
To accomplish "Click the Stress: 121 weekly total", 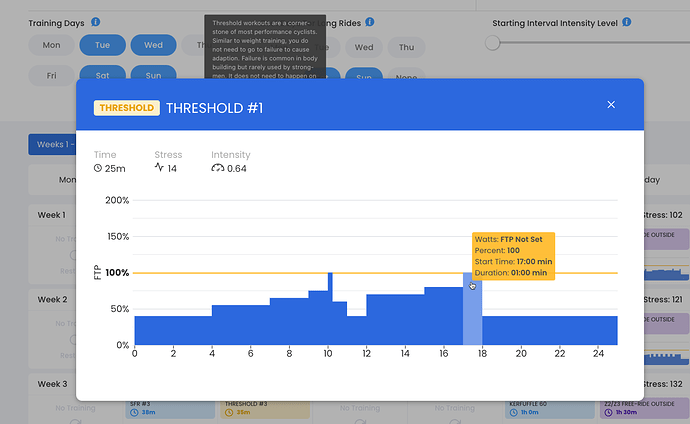I will click(x=663, y=300).
